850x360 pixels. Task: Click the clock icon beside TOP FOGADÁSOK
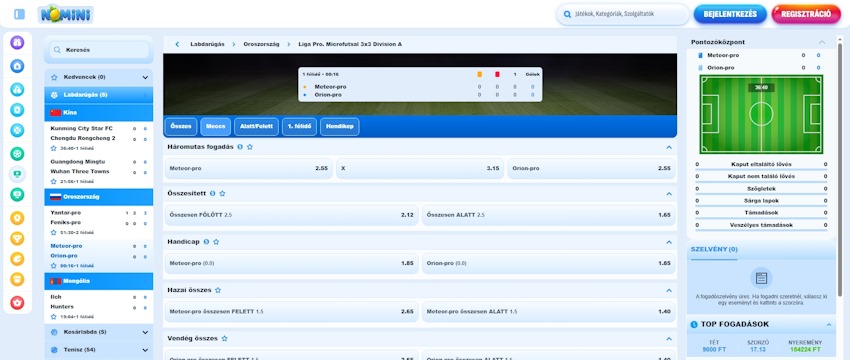694,325
